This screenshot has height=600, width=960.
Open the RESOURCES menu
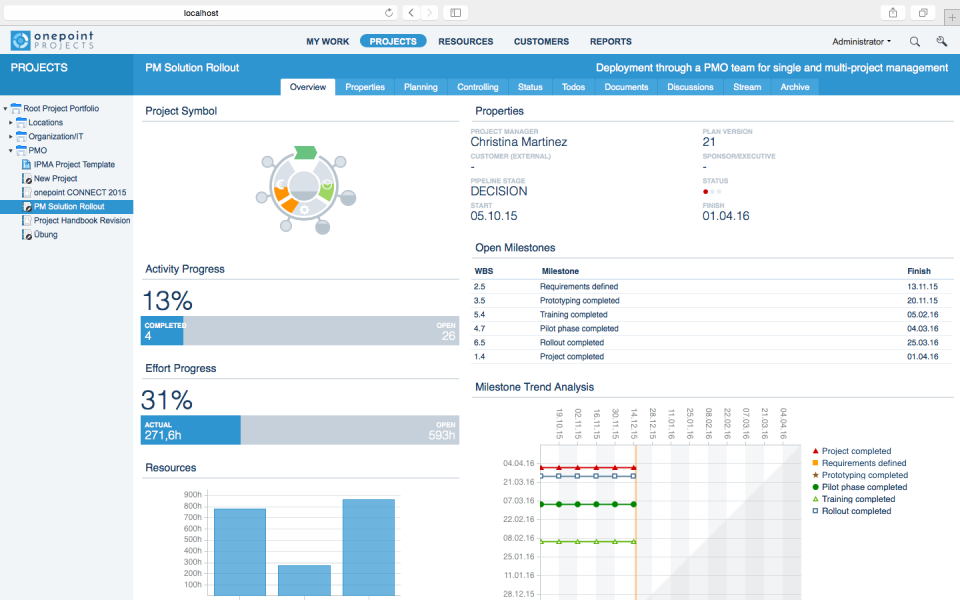(x=465, y=42)
